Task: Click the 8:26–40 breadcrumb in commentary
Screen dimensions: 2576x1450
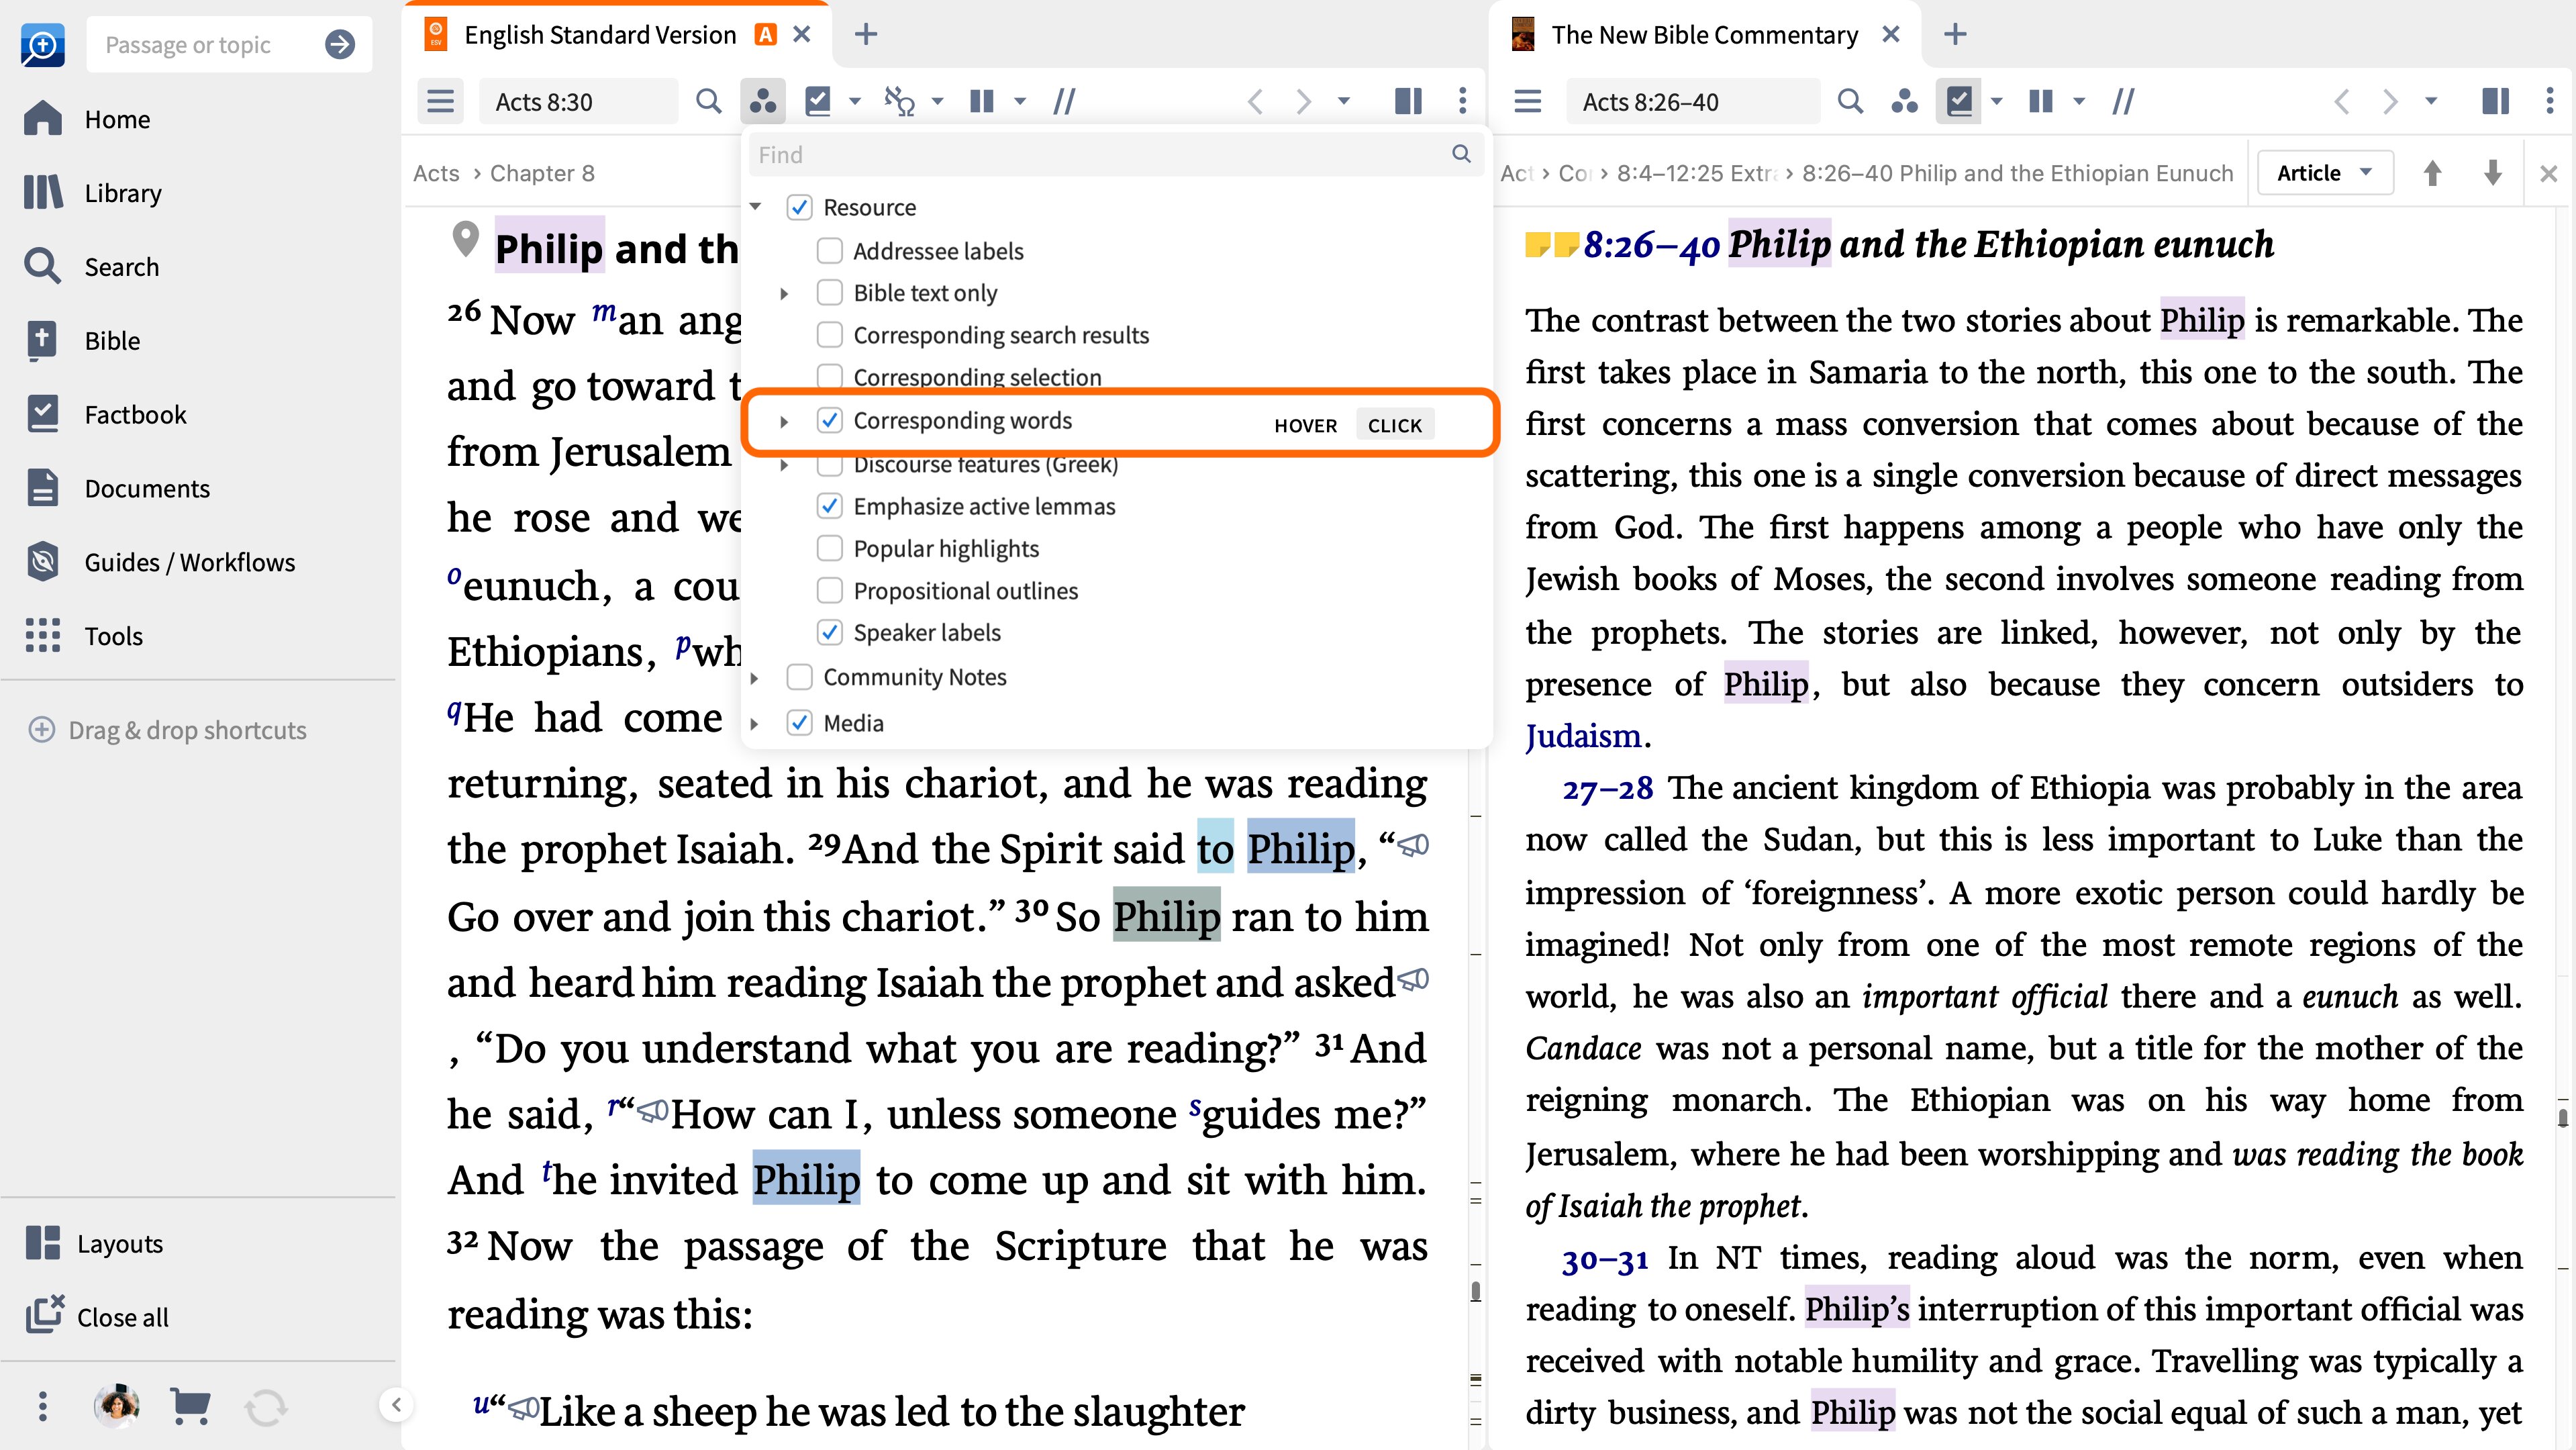Action: coord(2017,173)
